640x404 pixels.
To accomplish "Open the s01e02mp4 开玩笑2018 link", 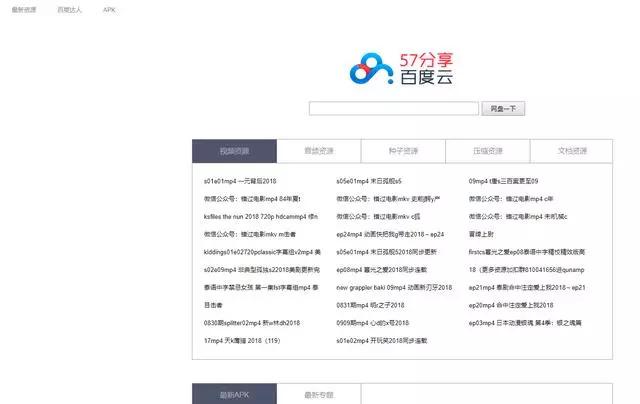I will pyautogui.click(x=382, y=340).
